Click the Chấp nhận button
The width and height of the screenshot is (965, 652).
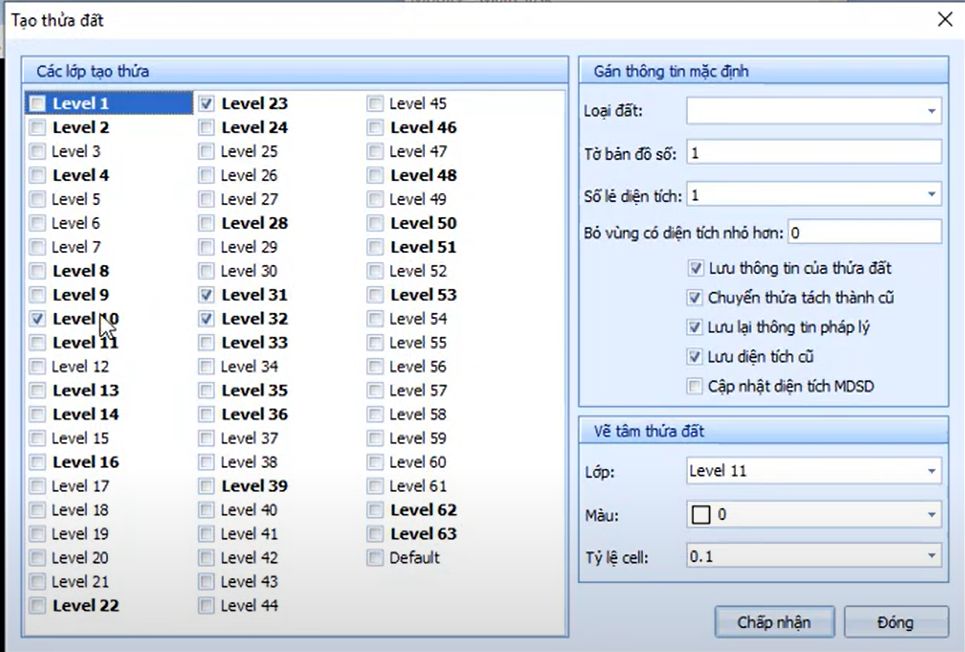774,622
